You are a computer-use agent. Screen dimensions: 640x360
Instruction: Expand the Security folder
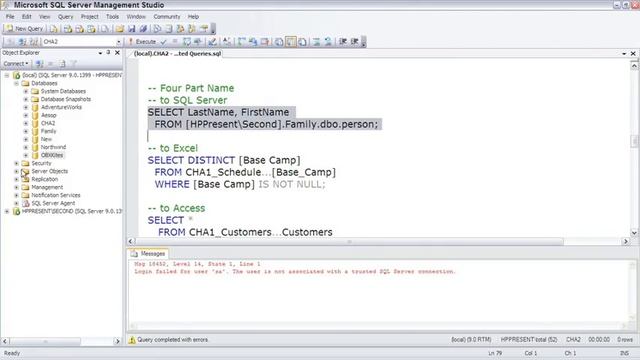pos(16,163)
